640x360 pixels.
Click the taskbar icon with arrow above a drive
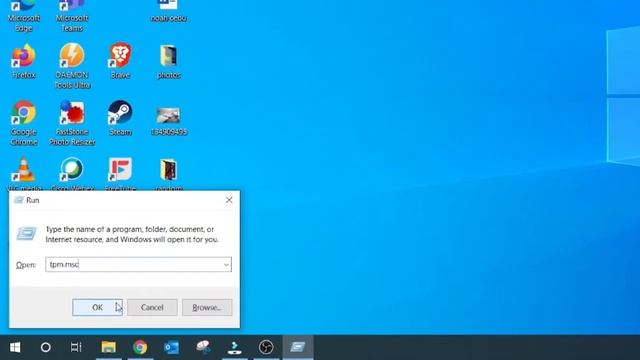tap(235, 347)
